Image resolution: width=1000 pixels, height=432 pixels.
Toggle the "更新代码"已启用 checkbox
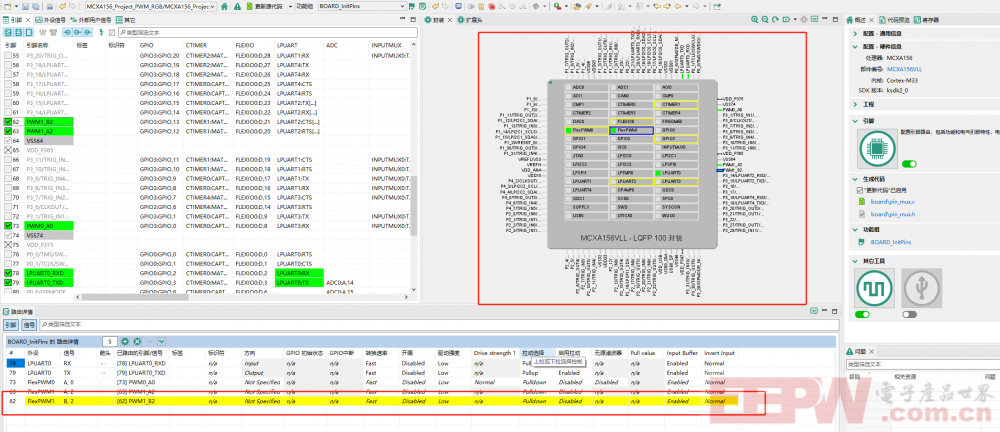click(860, 190)
